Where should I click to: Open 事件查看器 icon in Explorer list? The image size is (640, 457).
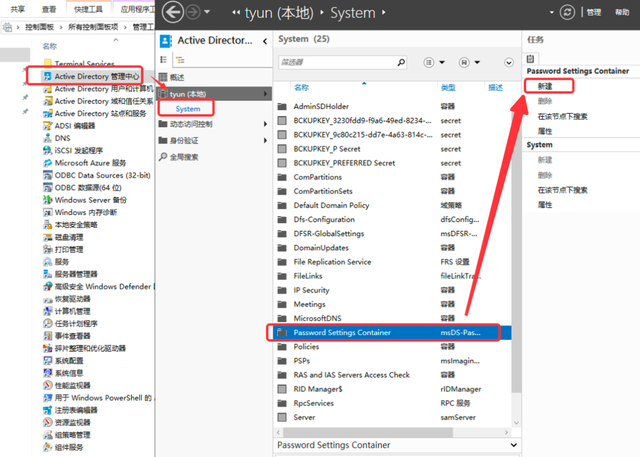point(48,336)
